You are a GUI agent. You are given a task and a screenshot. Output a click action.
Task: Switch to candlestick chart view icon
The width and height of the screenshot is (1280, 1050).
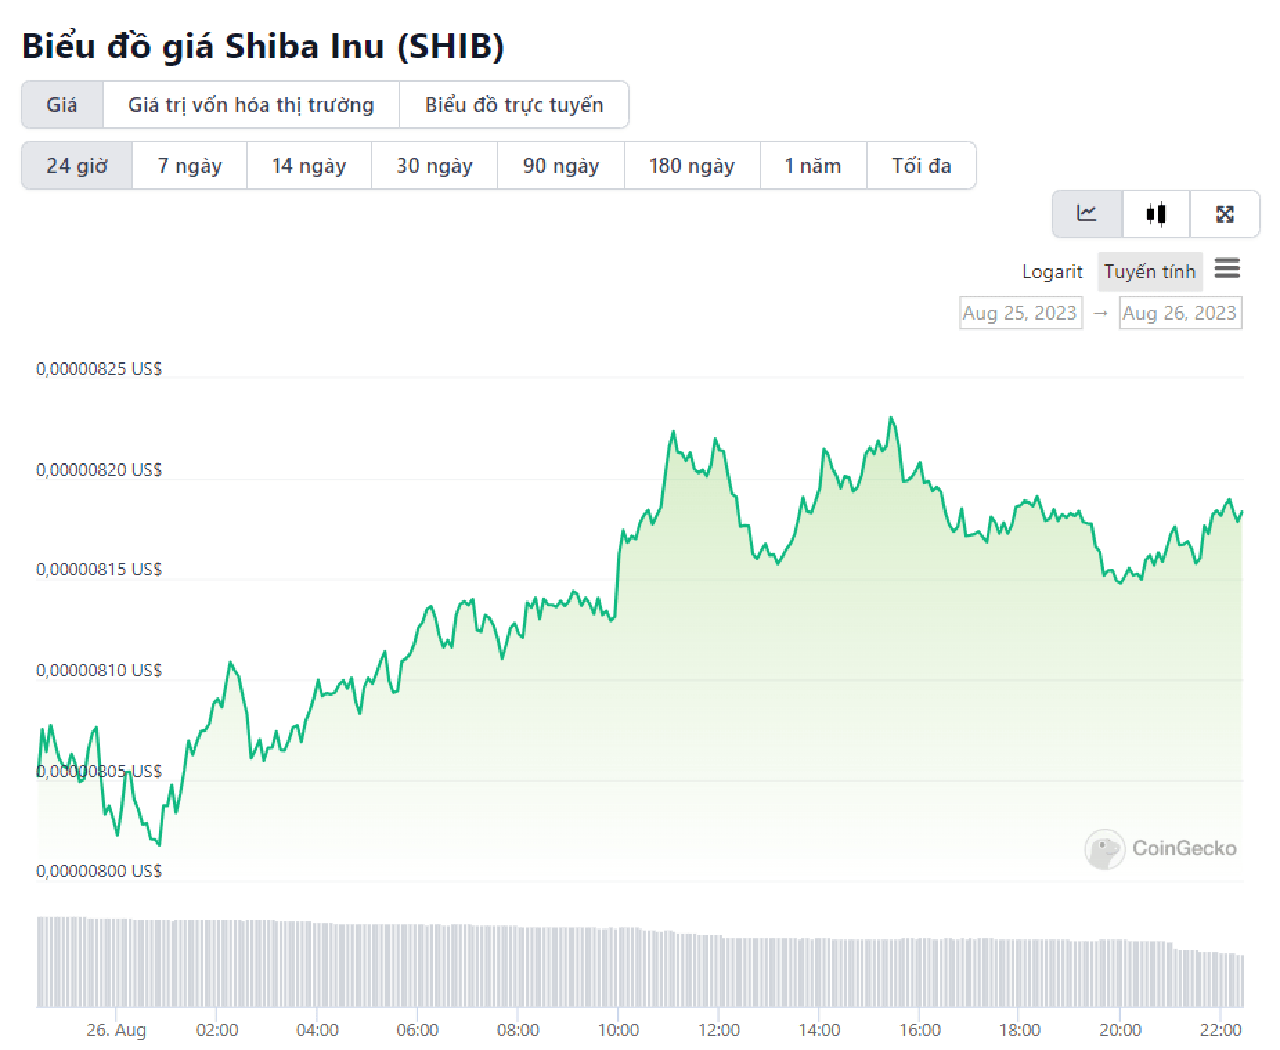[1156, 214]
